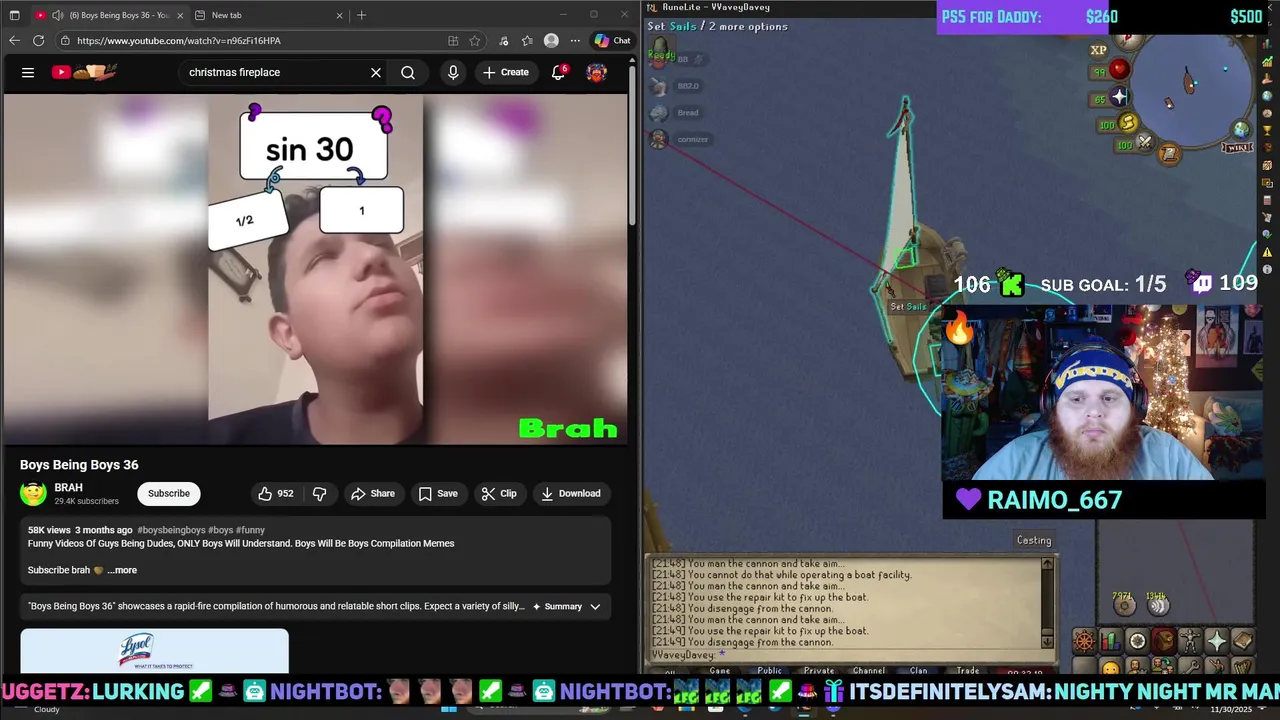Add this page to favorites star
Viewport: 1280px width, 720px height.
[475, 41]
